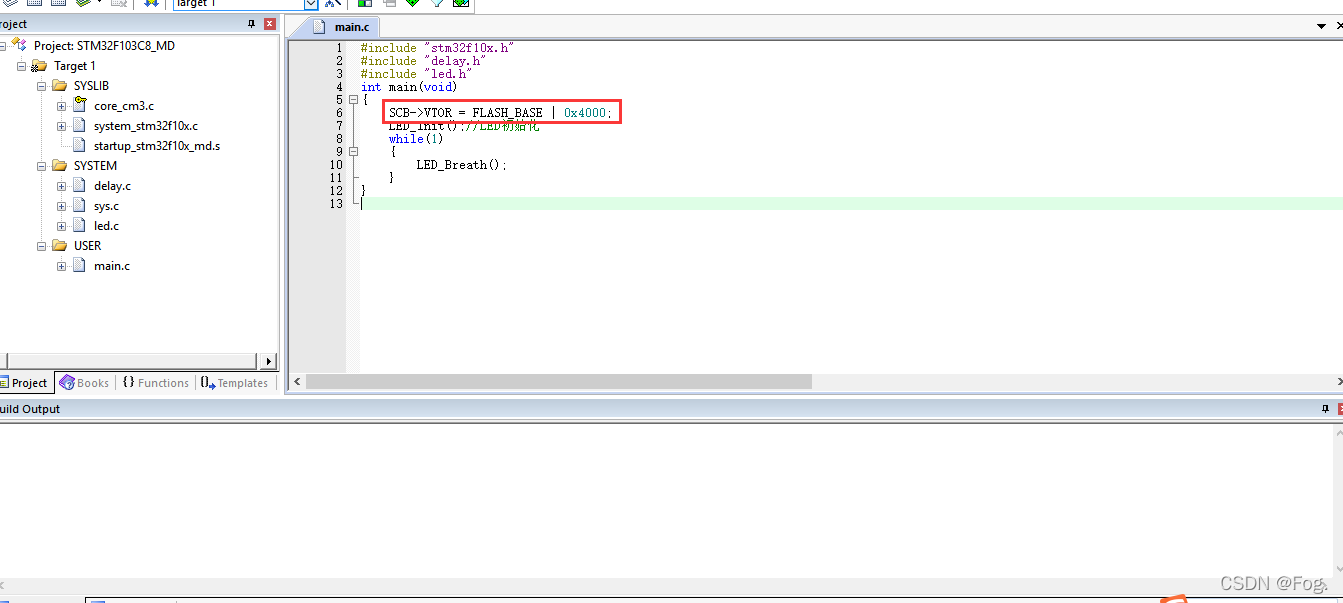Click line number 13 in the gutter
Screen dimensions: 1343x603
point(336,204)
